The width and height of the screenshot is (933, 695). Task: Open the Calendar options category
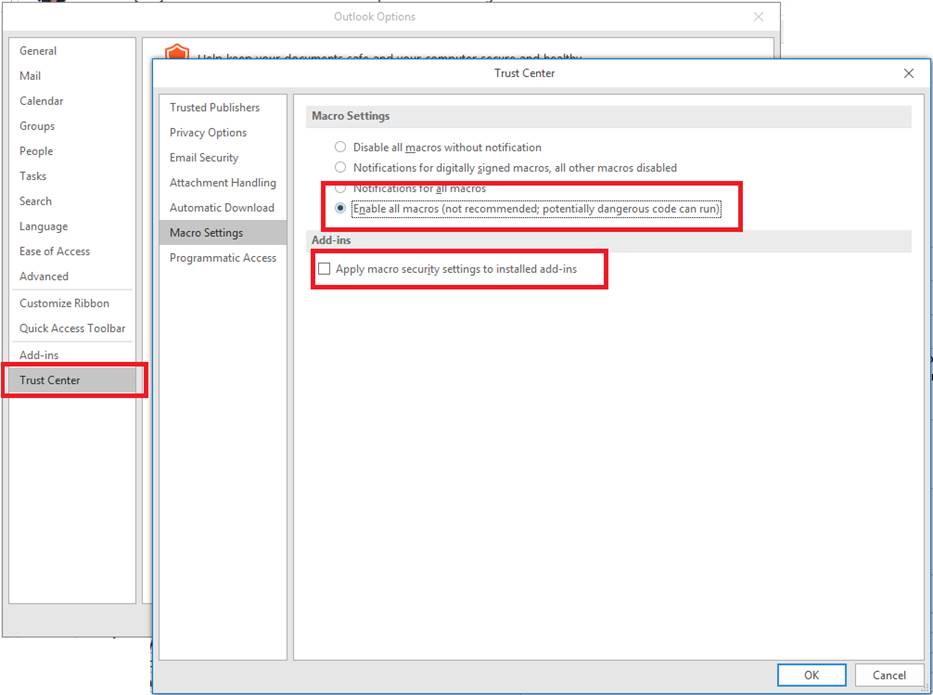(x=41, y=101)
